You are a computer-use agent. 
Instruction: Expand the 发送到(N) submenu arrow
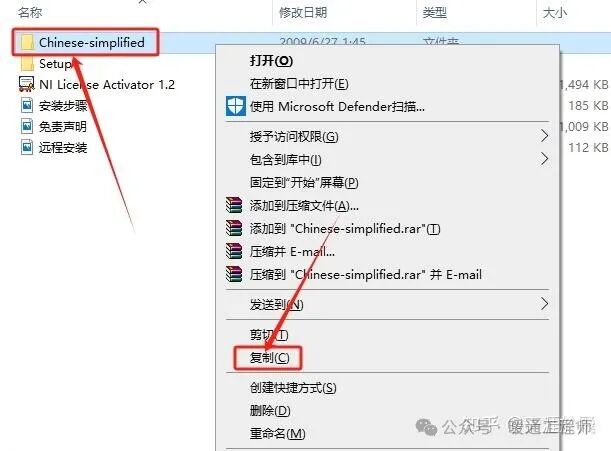pyautogui.click(x=544, y=304)
